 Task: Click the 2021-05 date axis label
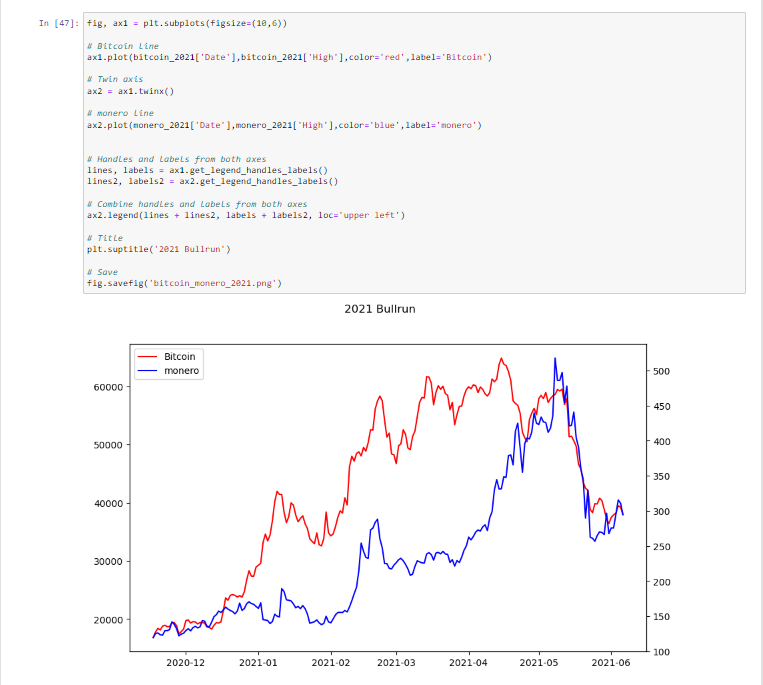(539, 663)
